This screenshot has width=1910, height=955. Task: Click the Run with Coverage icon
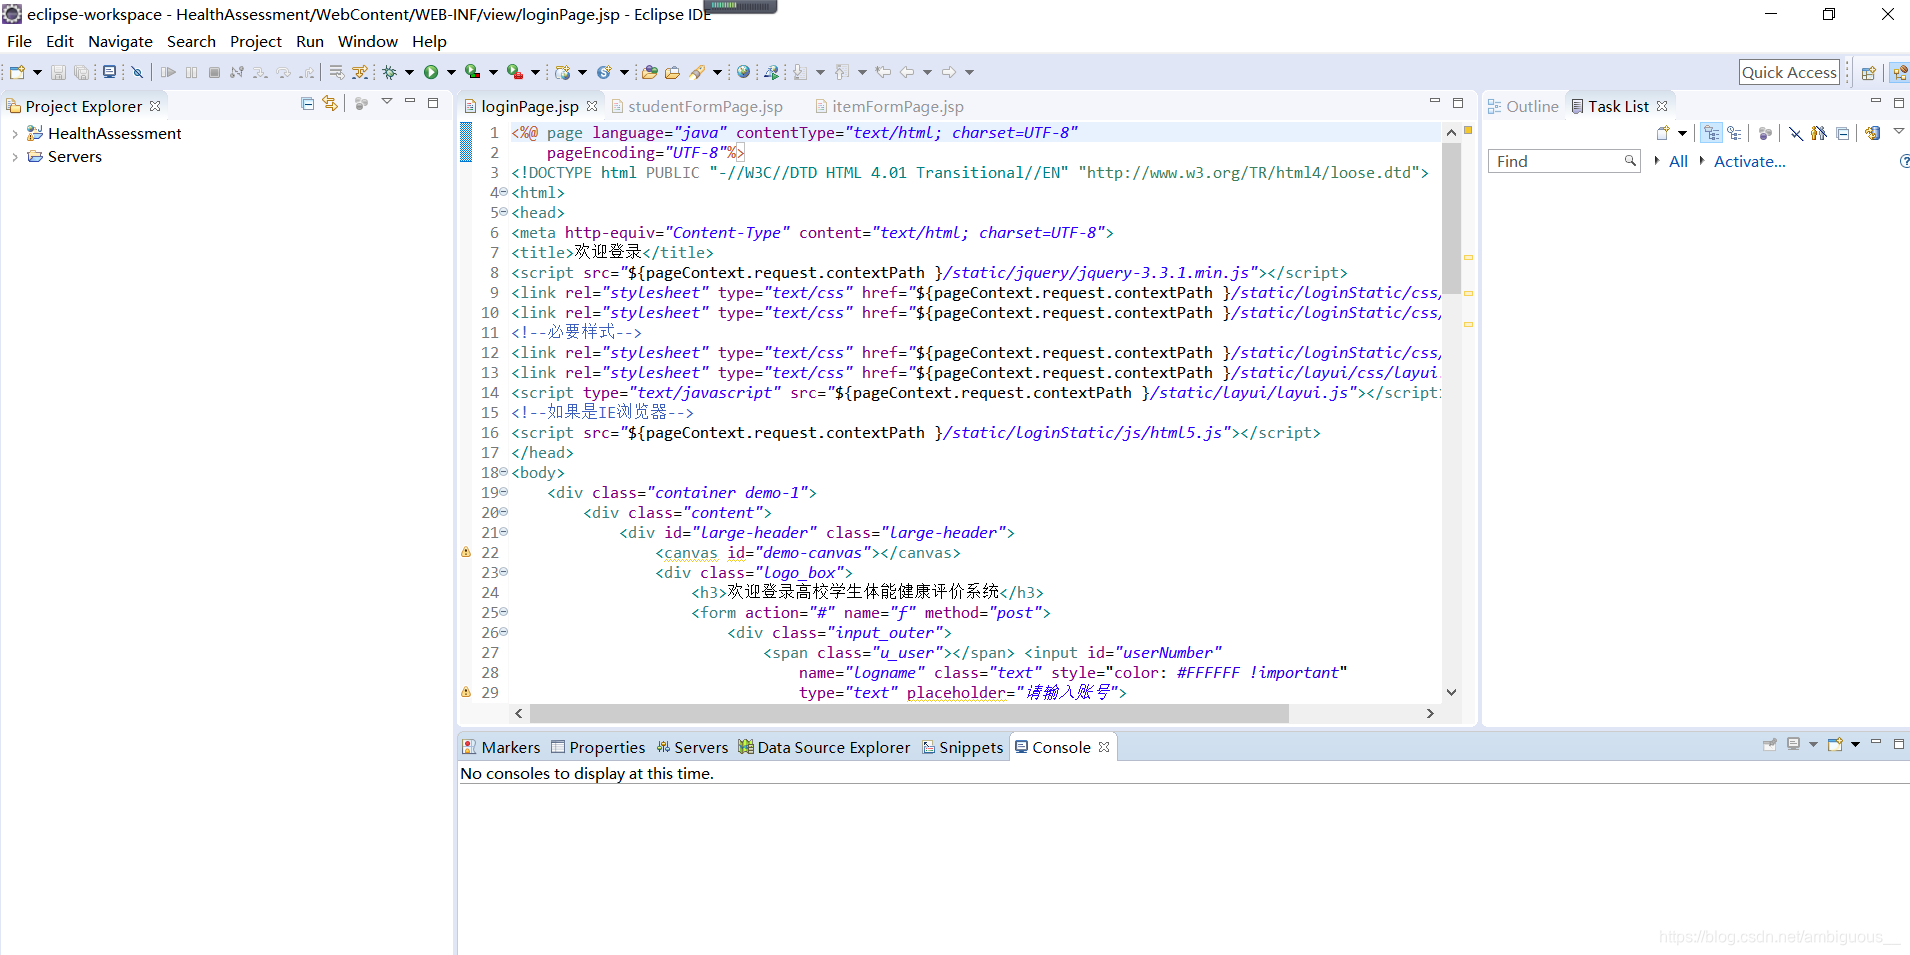pos(472,72)
